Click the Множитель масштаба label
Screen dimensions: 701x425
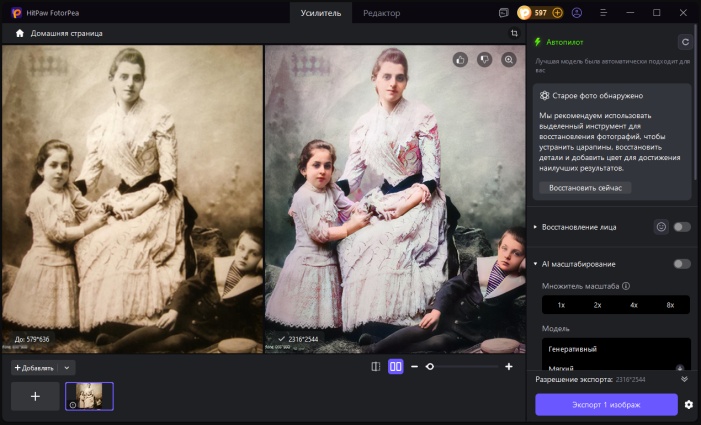click(x=580, y=286)
